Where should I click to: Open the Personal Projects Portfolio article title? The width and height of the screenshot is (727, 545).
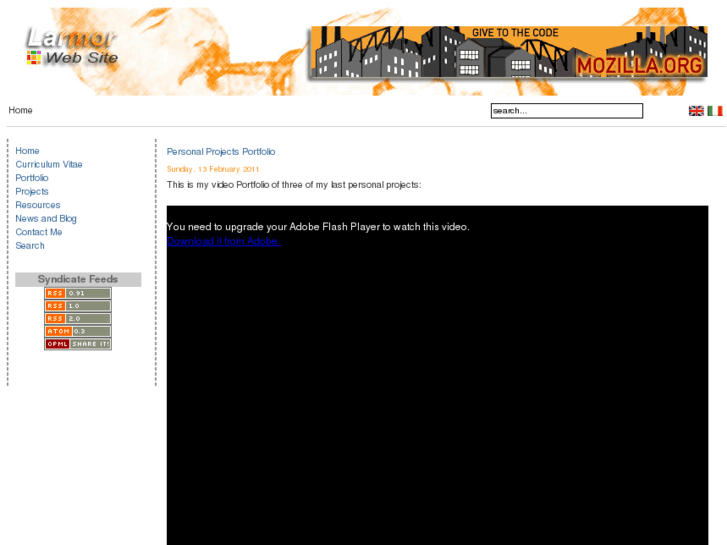(x=221, y=152)
